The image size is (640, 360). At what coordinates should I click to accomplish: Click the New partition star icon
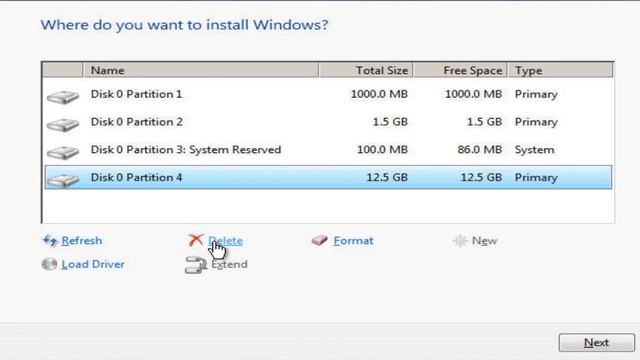point(460,241)
